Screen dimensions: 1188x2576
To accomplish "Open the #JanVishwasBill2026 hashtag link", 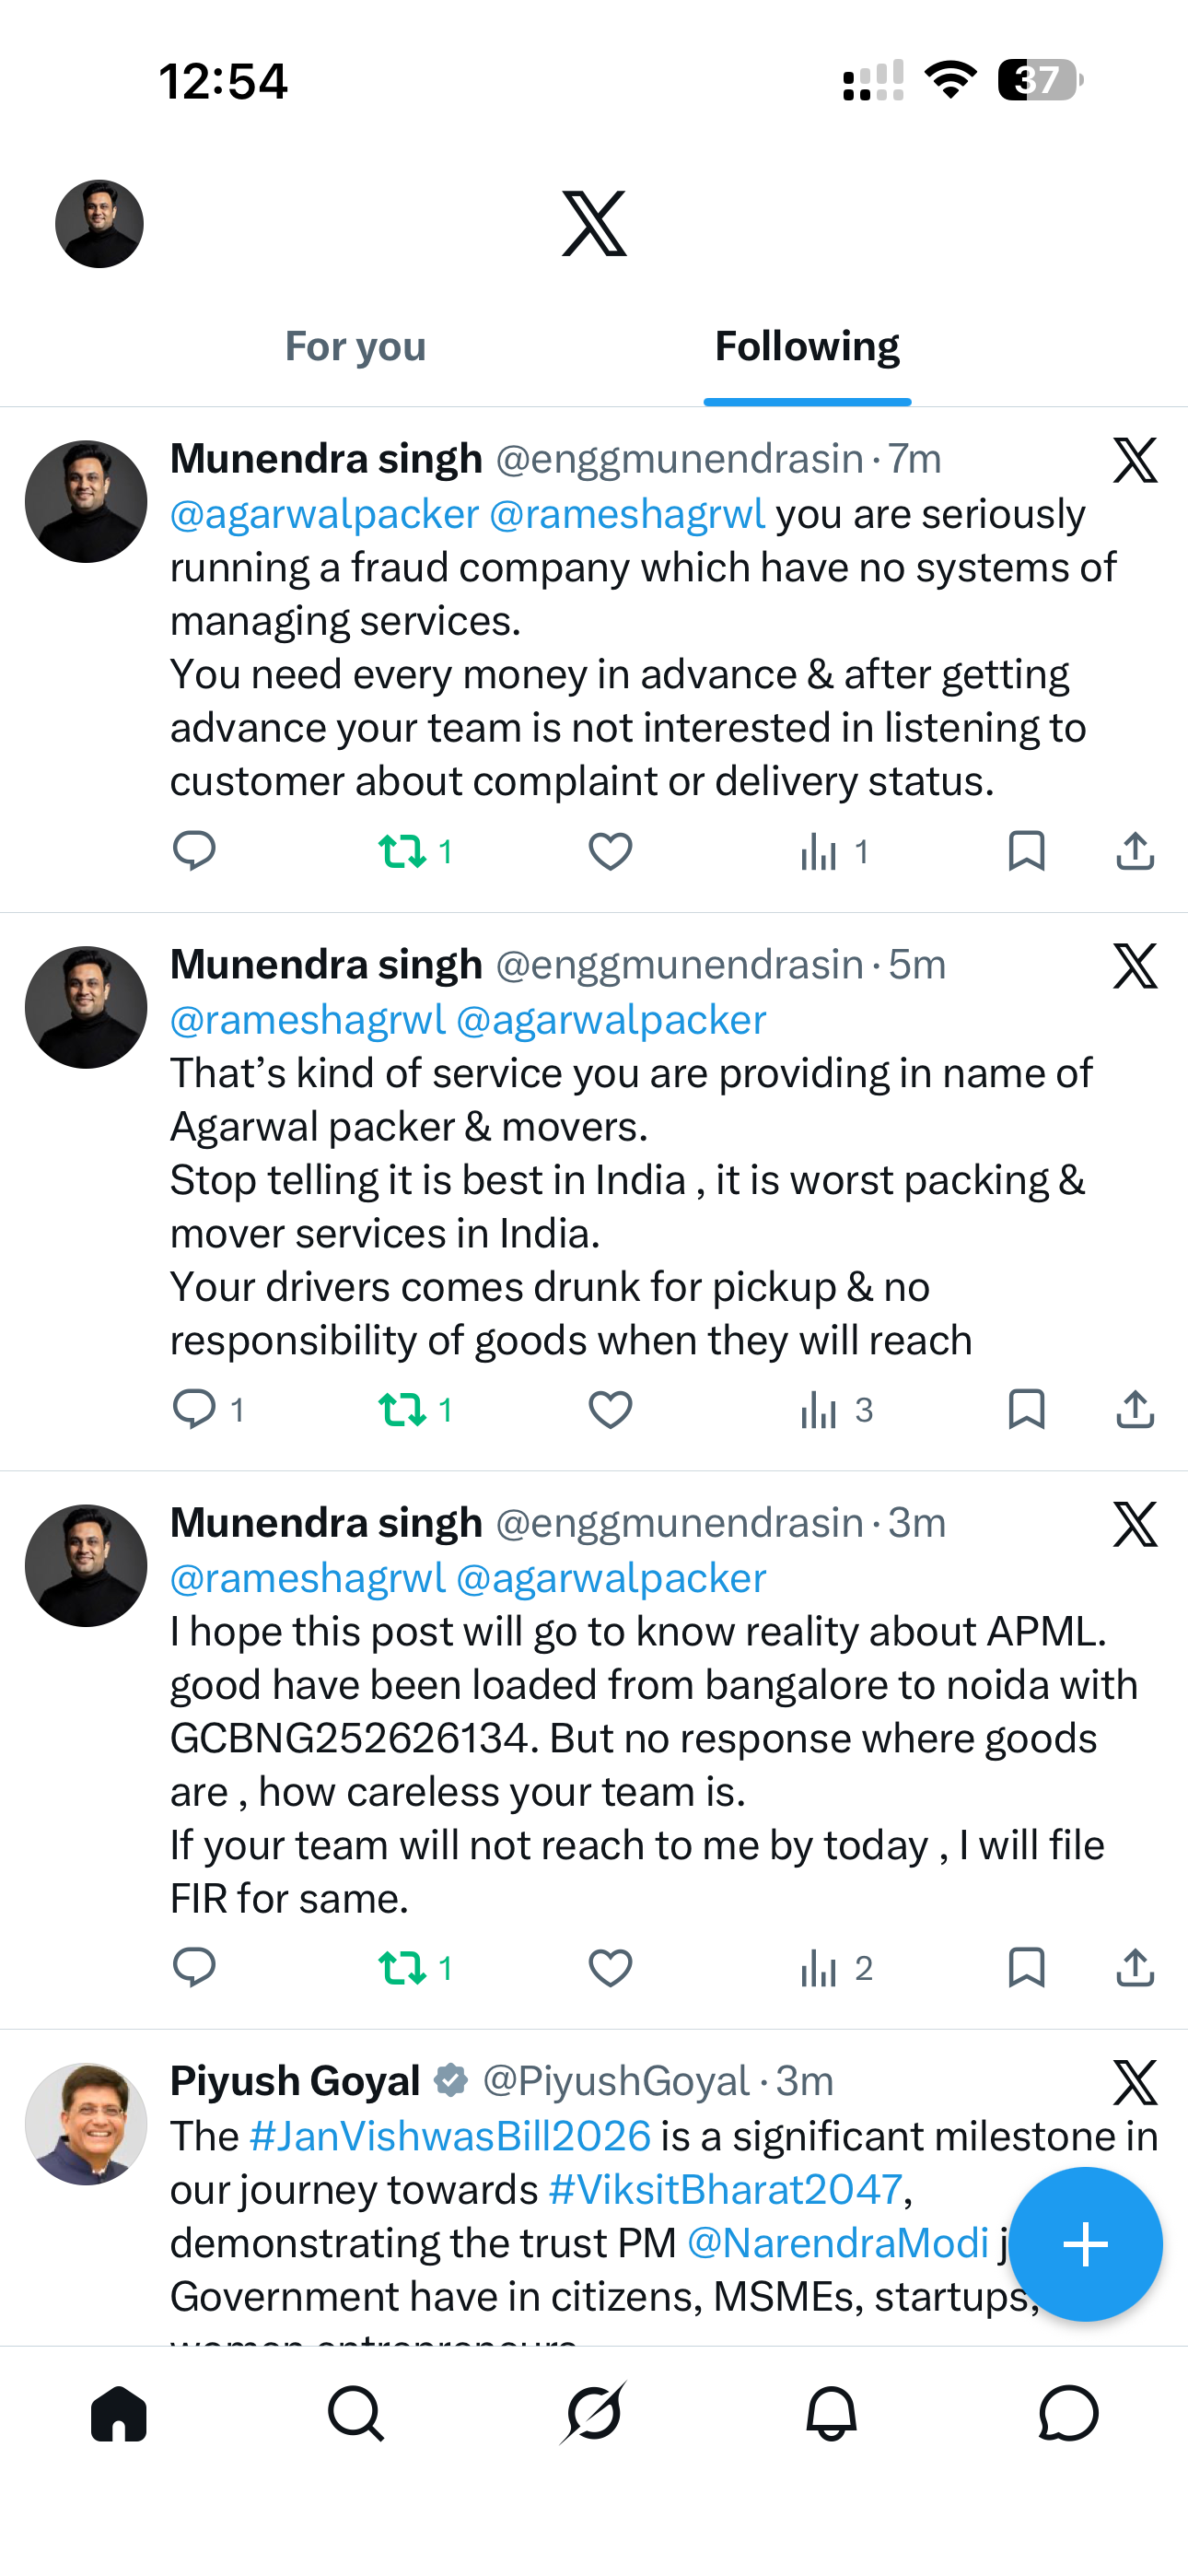I will [x=450, y=2136].
